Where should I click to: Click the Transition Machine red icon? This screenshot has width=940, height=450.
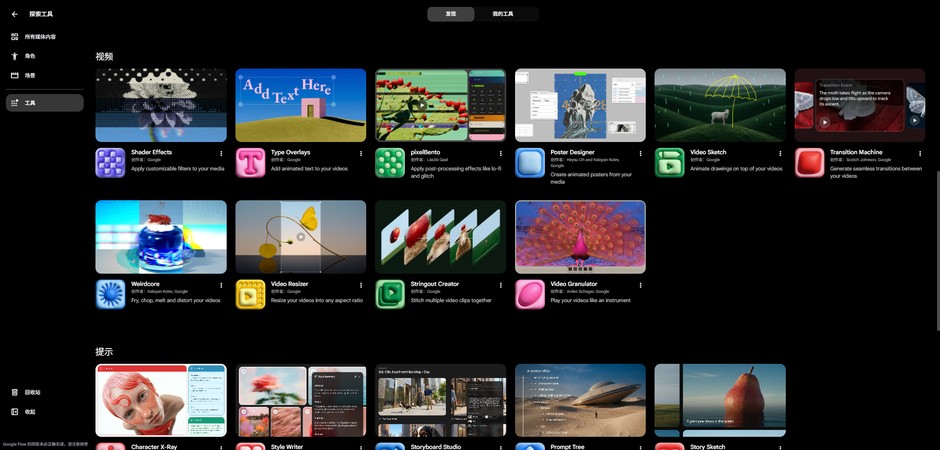pos(810,163)
